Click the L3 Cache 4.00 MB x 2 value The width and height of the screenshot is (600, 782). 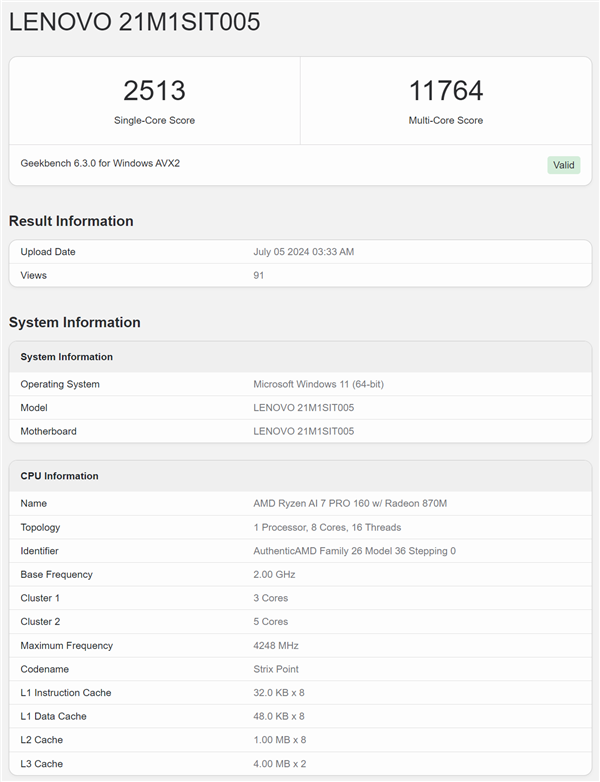point(279,764)
